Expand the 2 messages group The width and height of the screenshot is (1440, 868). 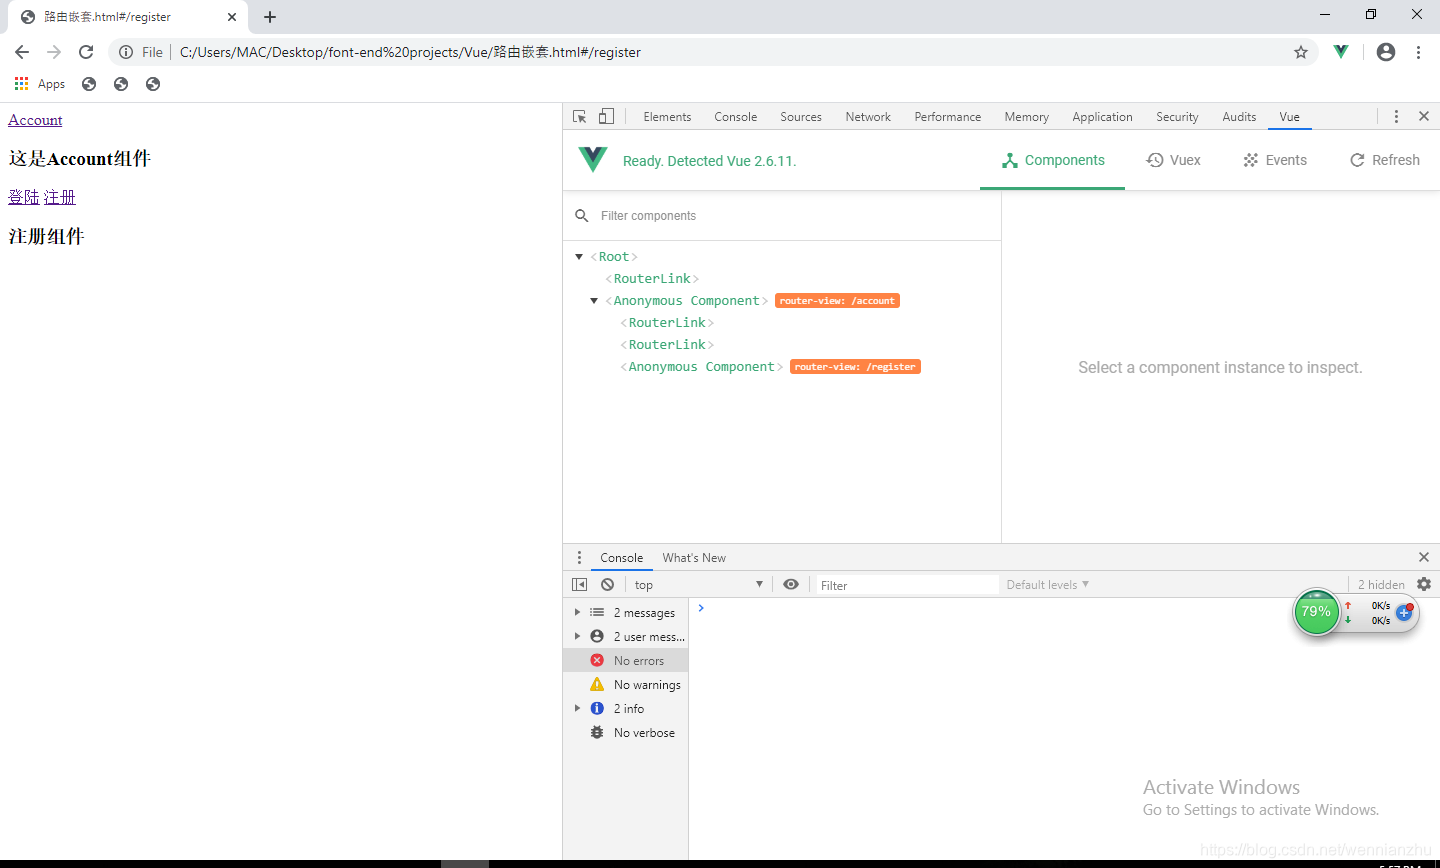[577, 612]
